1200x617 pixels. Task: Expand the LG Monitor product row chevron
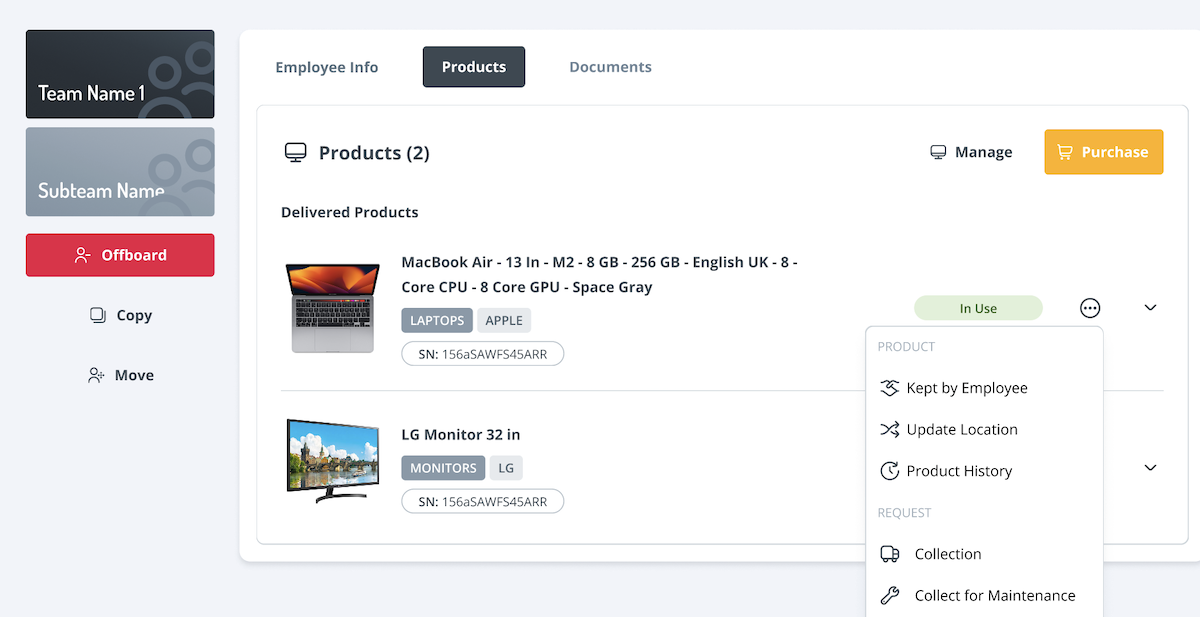(1150, 468)
